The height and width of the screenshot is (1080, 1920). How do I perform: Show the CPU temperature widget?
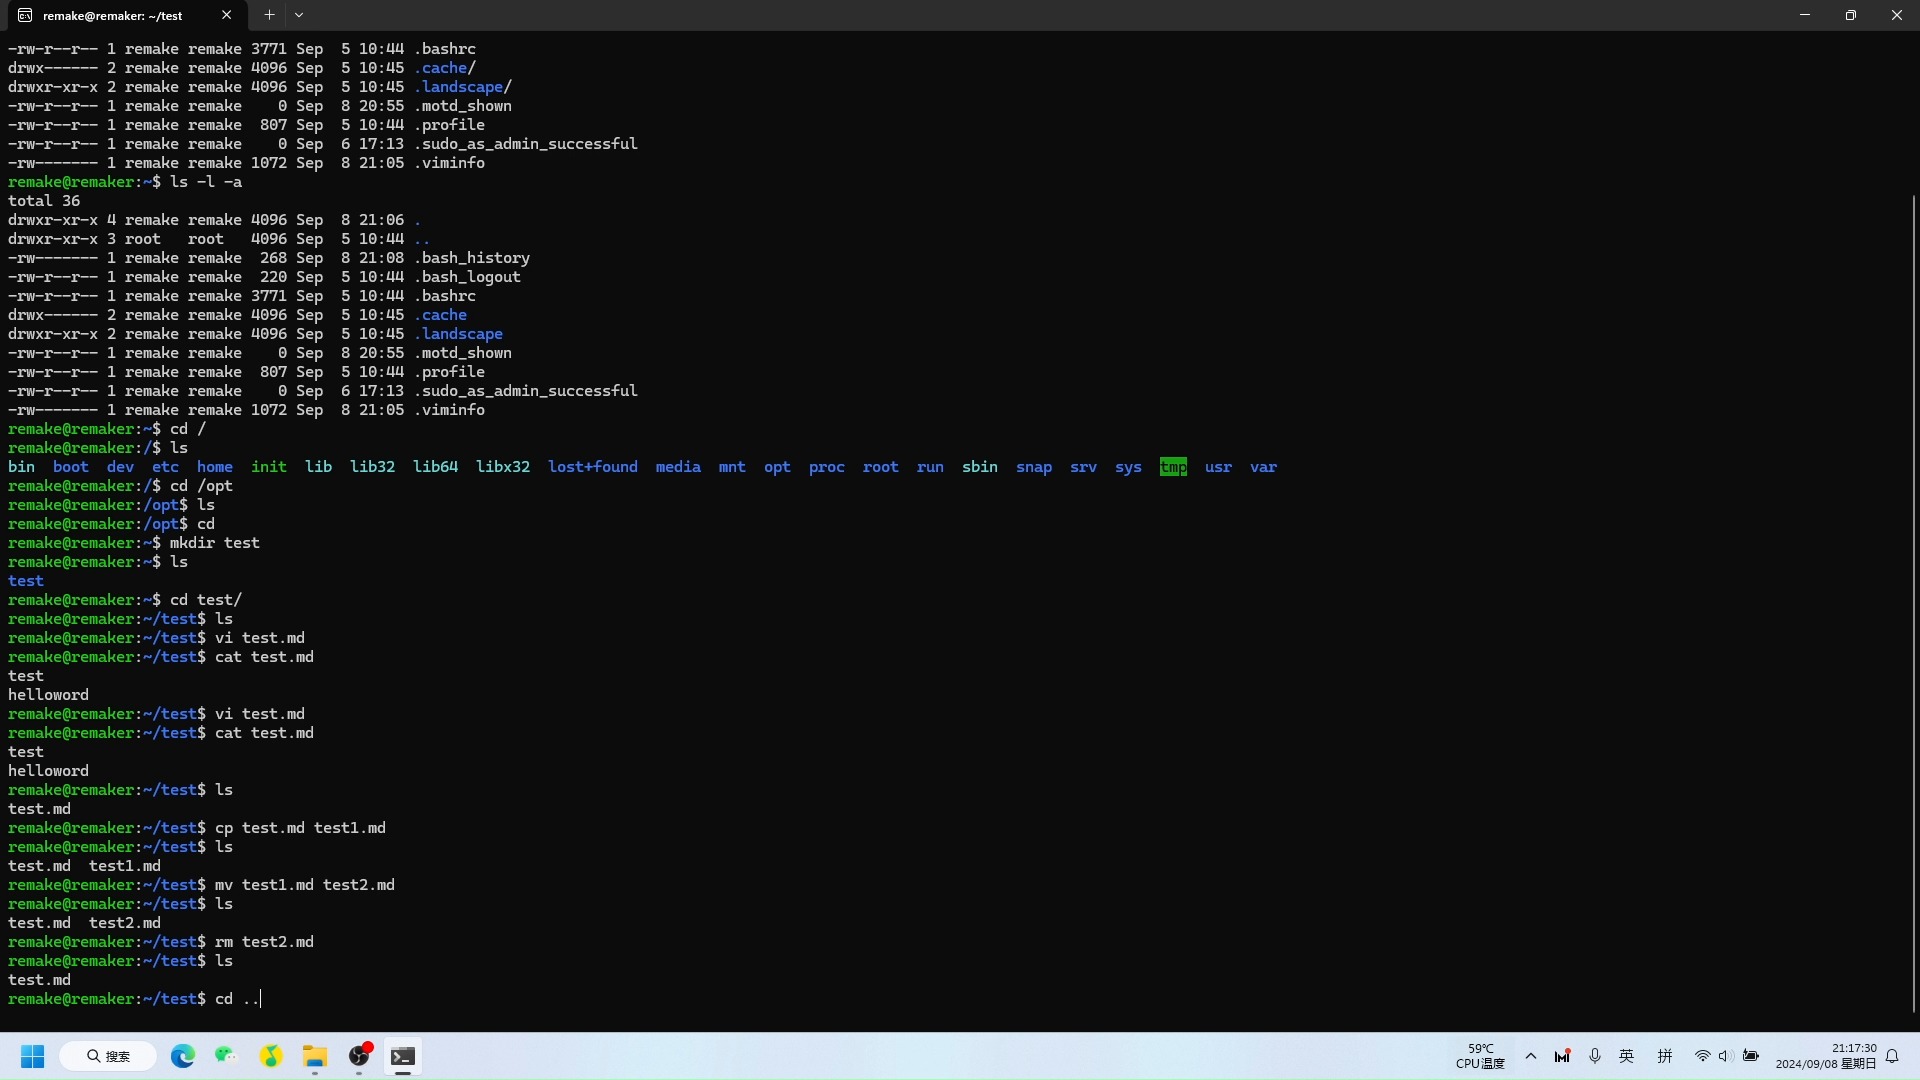point(1480,1056)
